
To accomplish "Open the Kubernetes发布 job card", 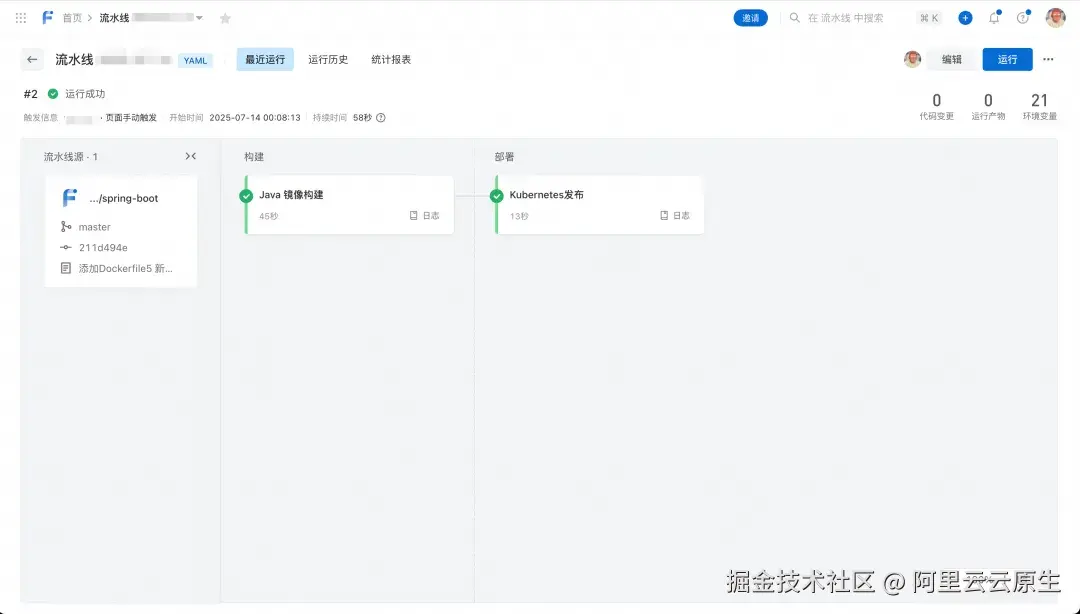I will 599,205.
